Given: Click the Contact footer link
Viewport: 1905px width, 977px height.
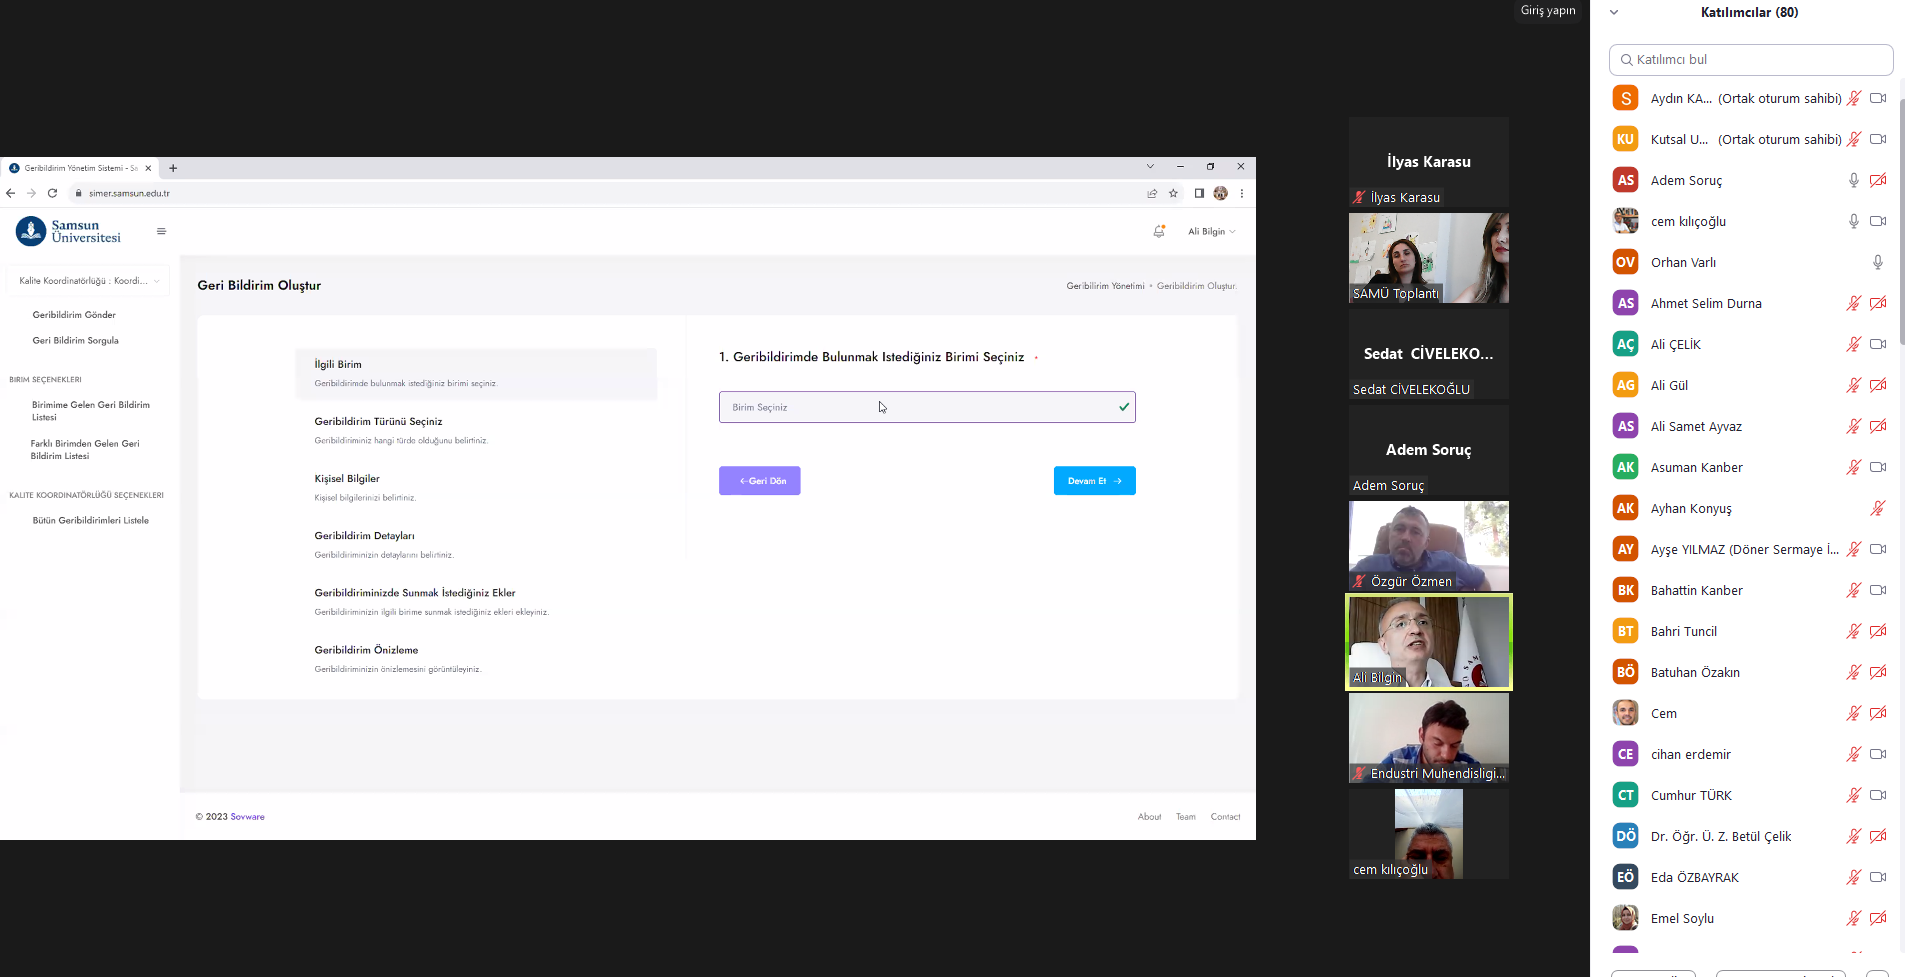Looking at the screenshot, I should pos(1225,817).
